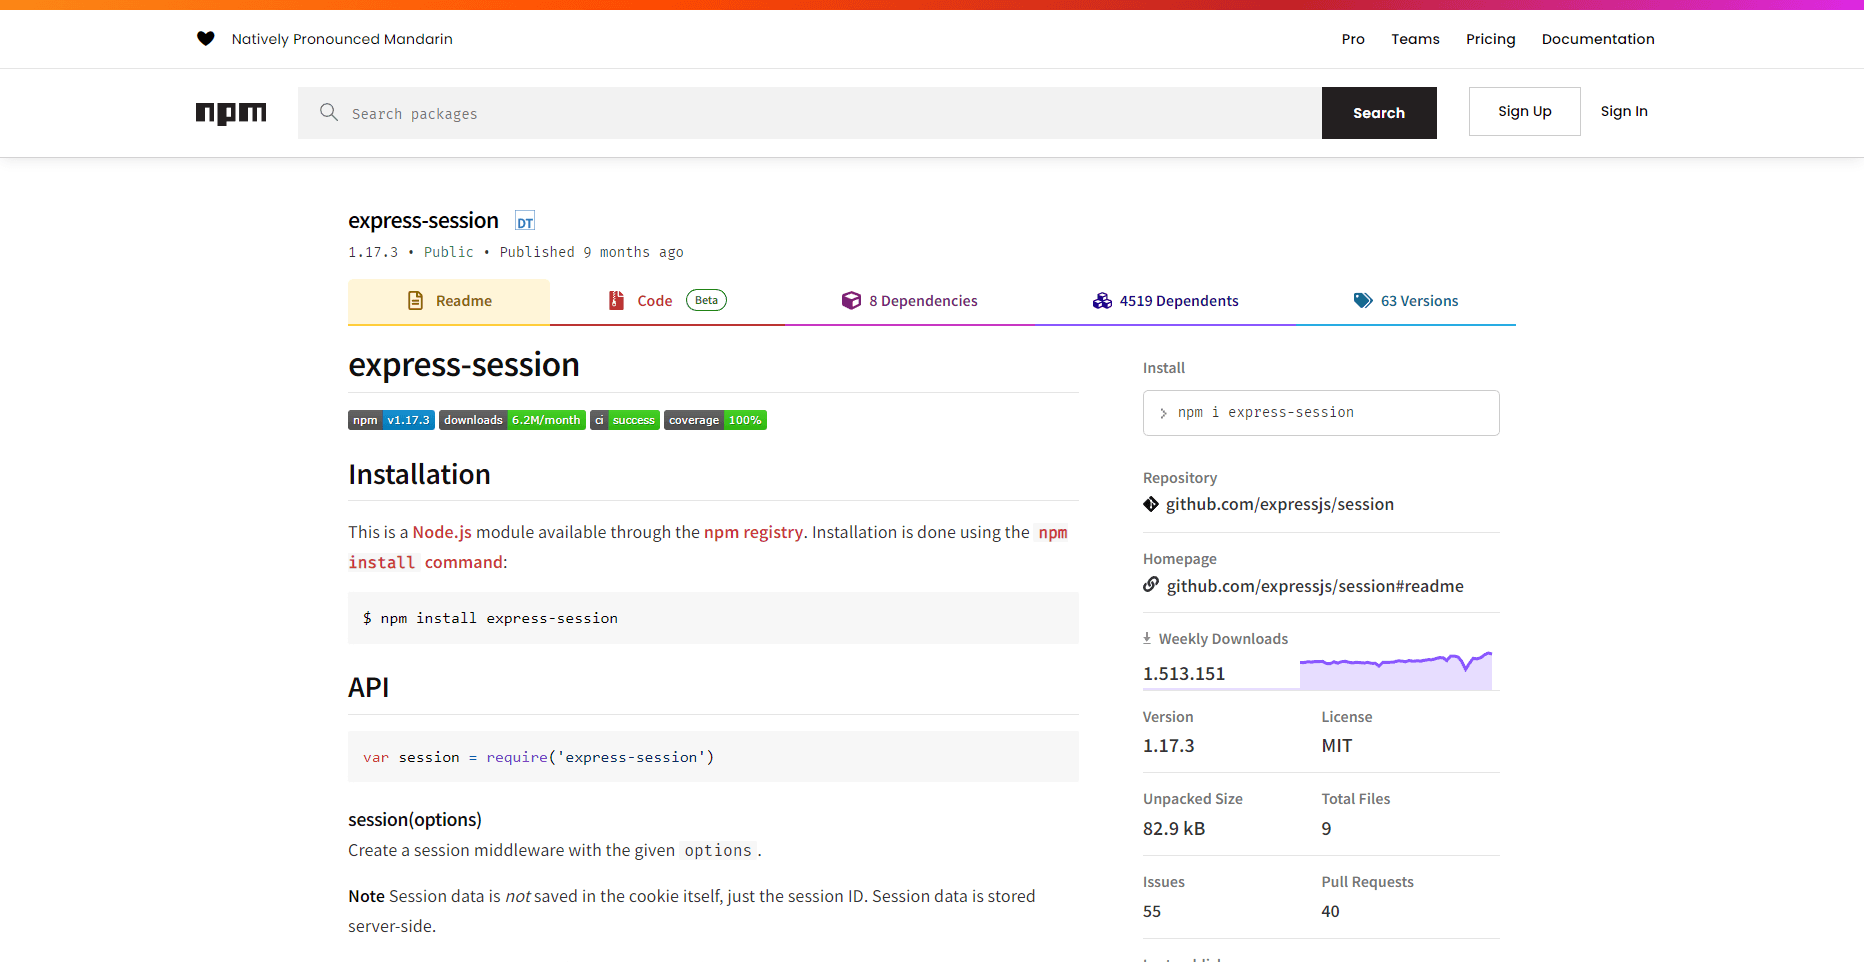Click the weekly downloads sparkline chart
Image resolution: width=1864 pixels, height=962 pixels.
1396,670
